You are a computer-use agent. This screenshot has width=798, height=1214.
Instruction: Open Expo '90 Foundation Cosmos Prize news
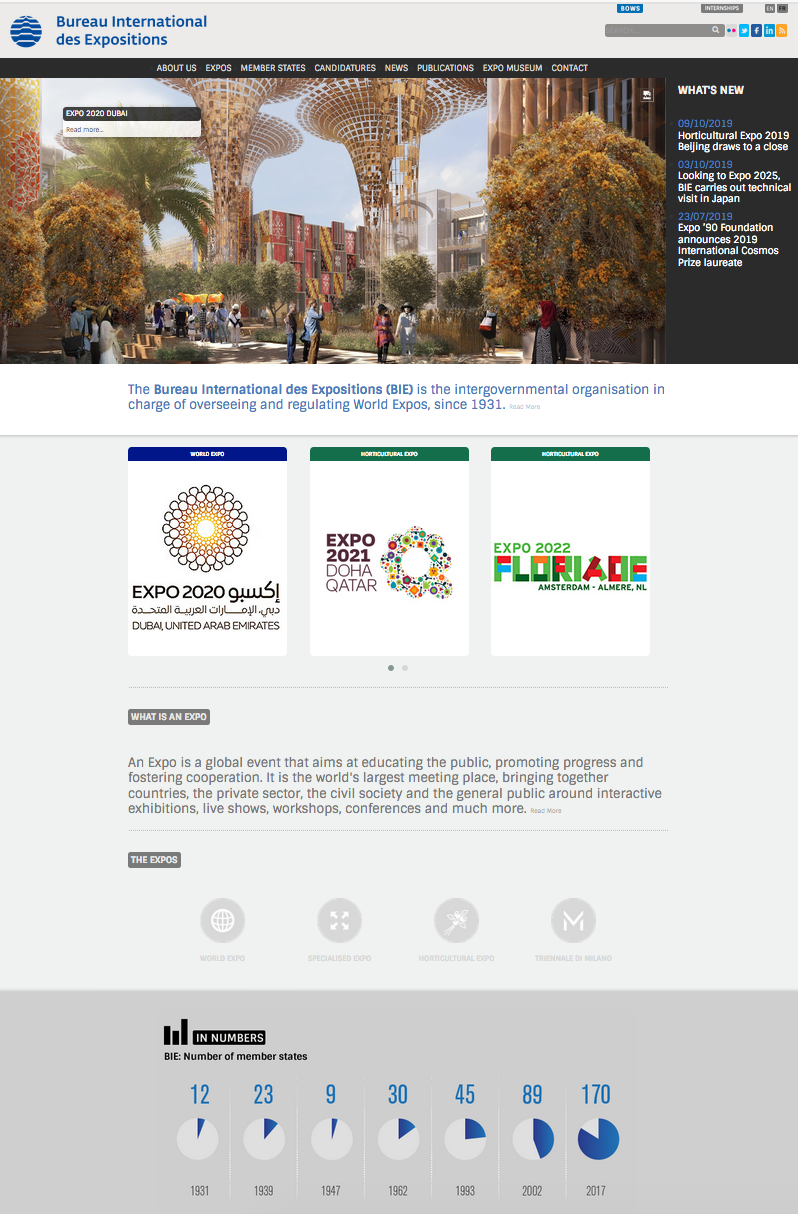726,245
